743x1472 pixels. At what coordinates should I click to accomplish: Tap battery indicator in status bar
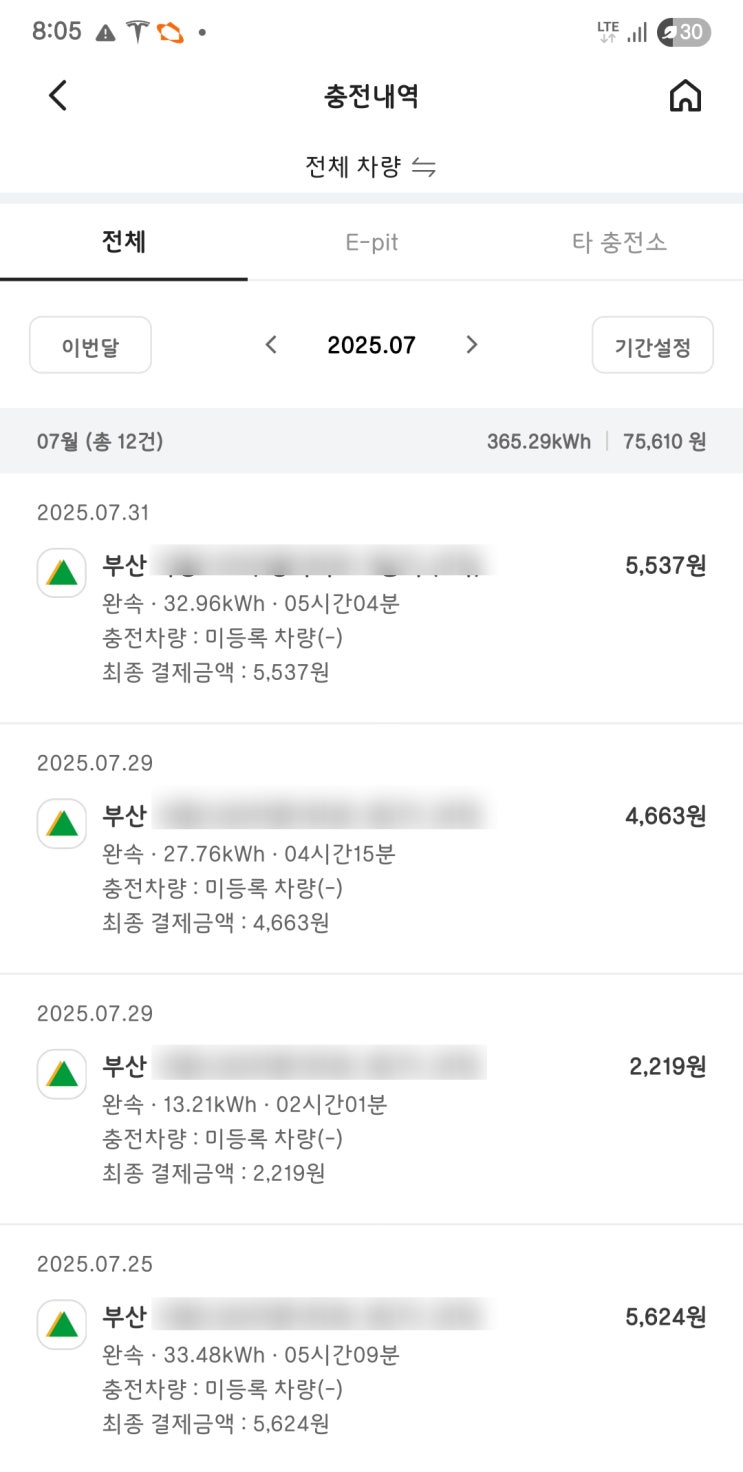[683, 32]
